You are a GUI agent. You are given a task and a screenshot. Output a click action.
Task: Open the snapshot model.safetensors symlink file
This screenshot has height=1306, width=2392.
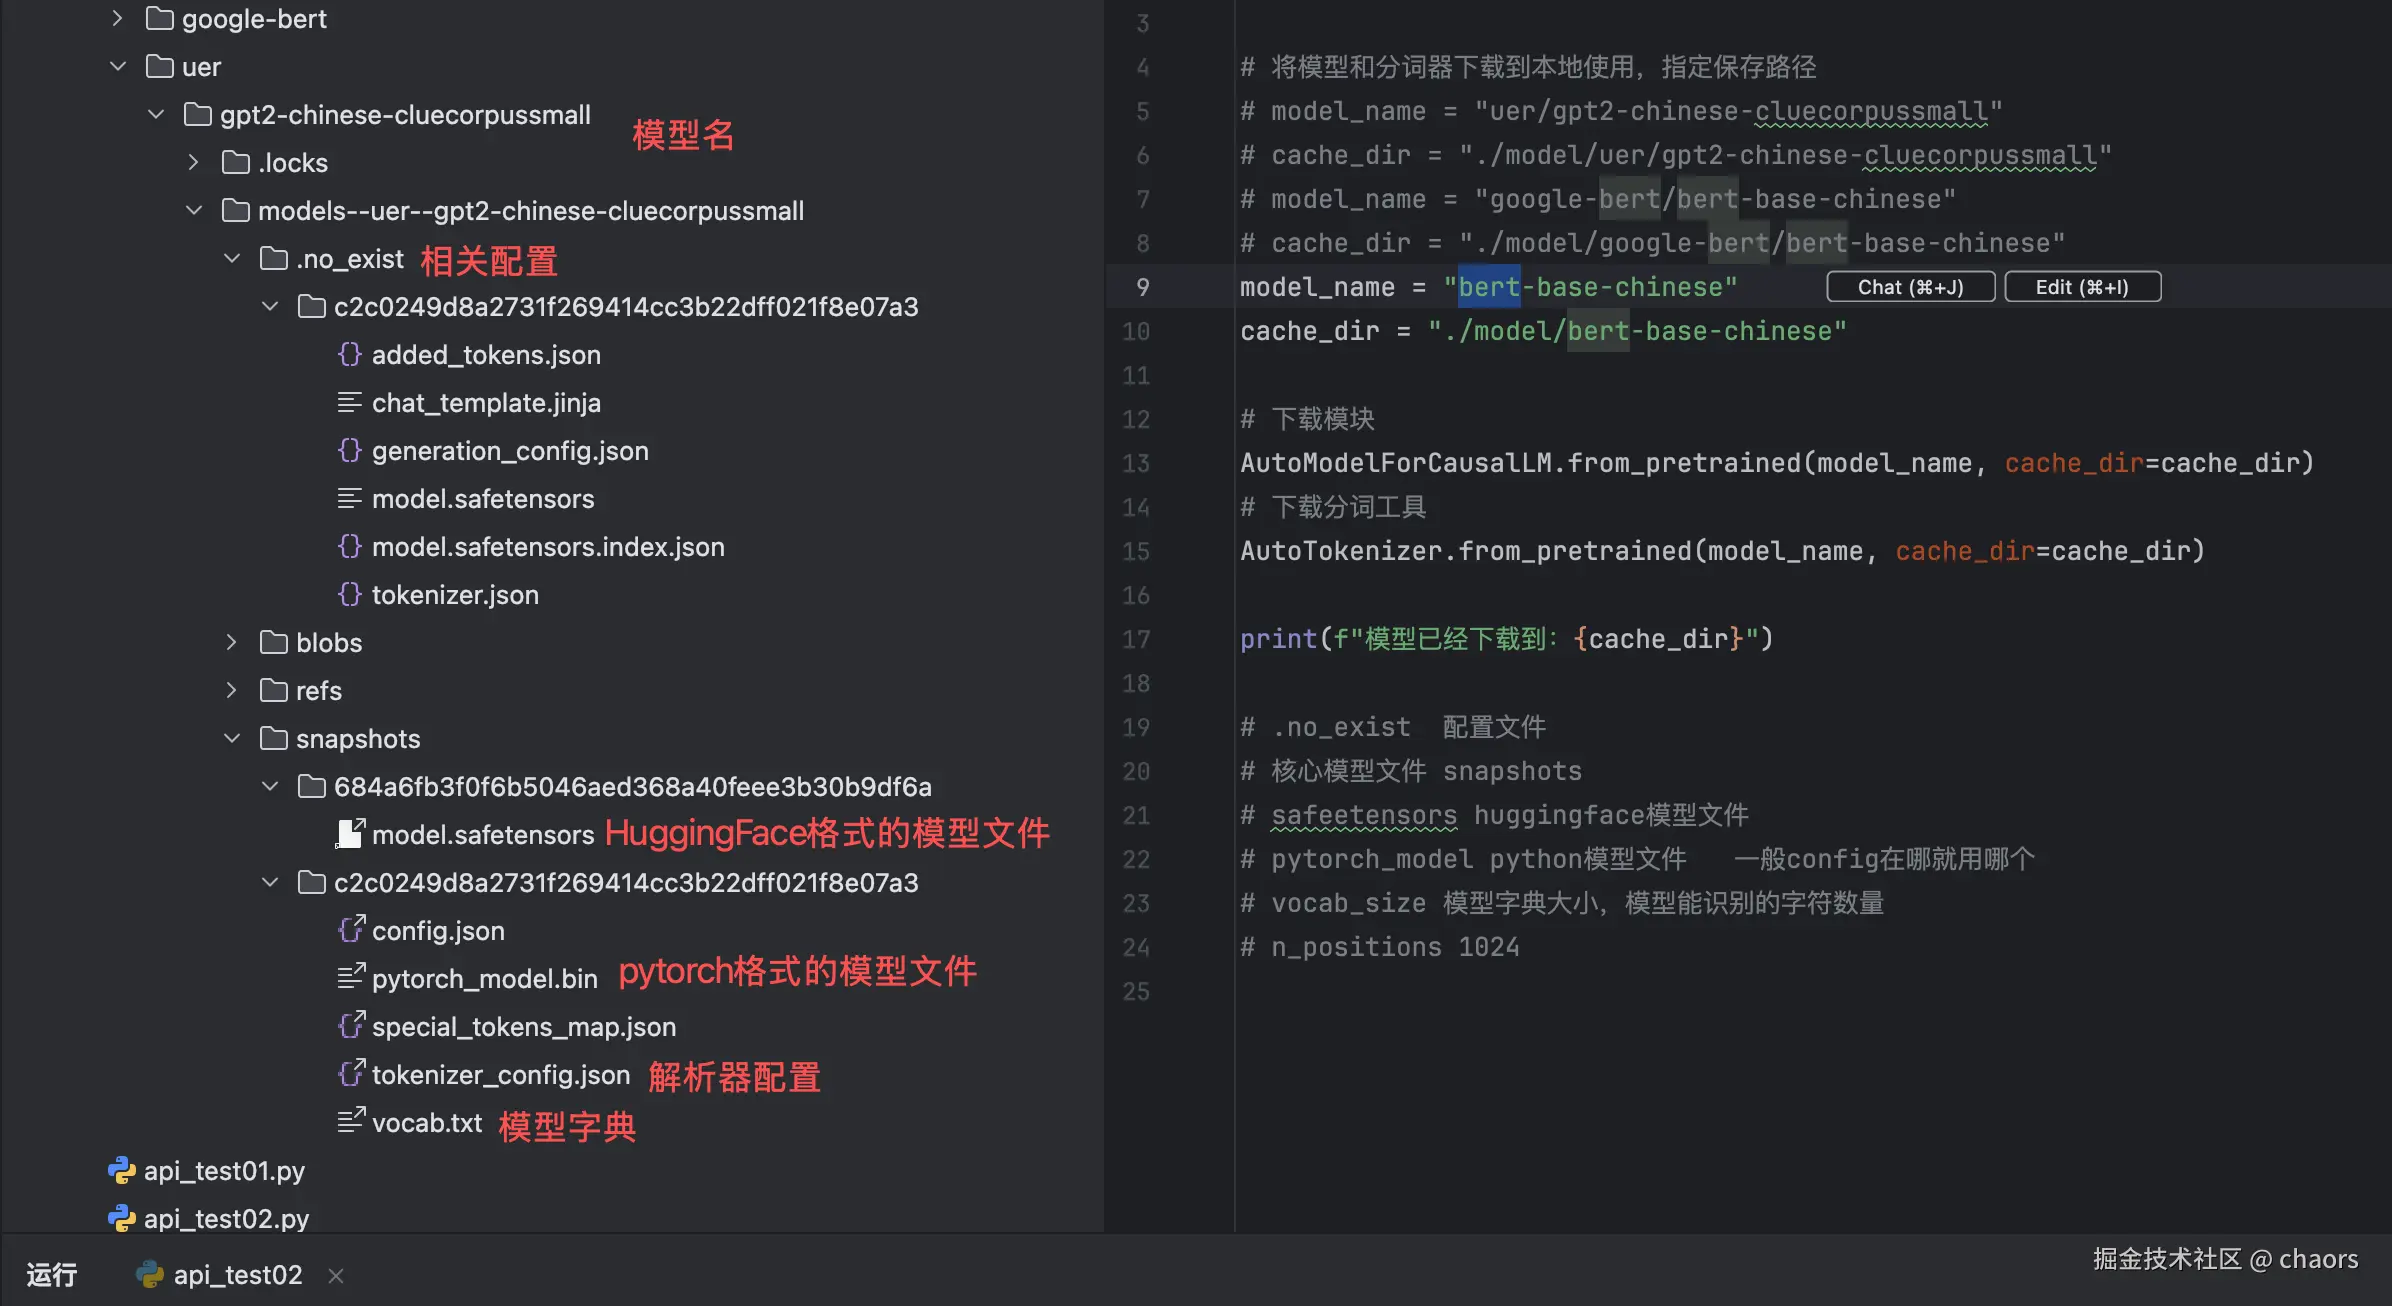(482, 834)
